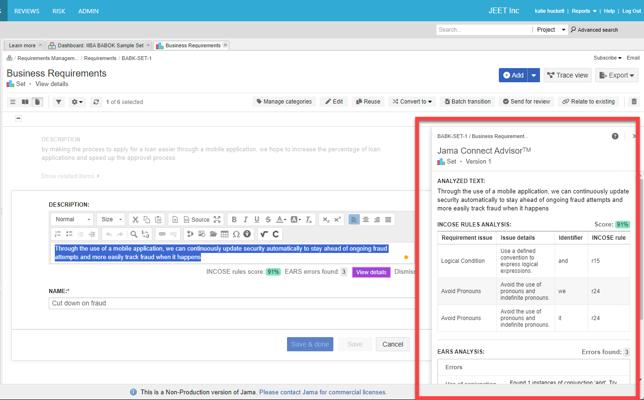The height and width of the screenshot is (400, 644).
Task: Open the help question mark in Advisor panel
Action: [614, 136]
